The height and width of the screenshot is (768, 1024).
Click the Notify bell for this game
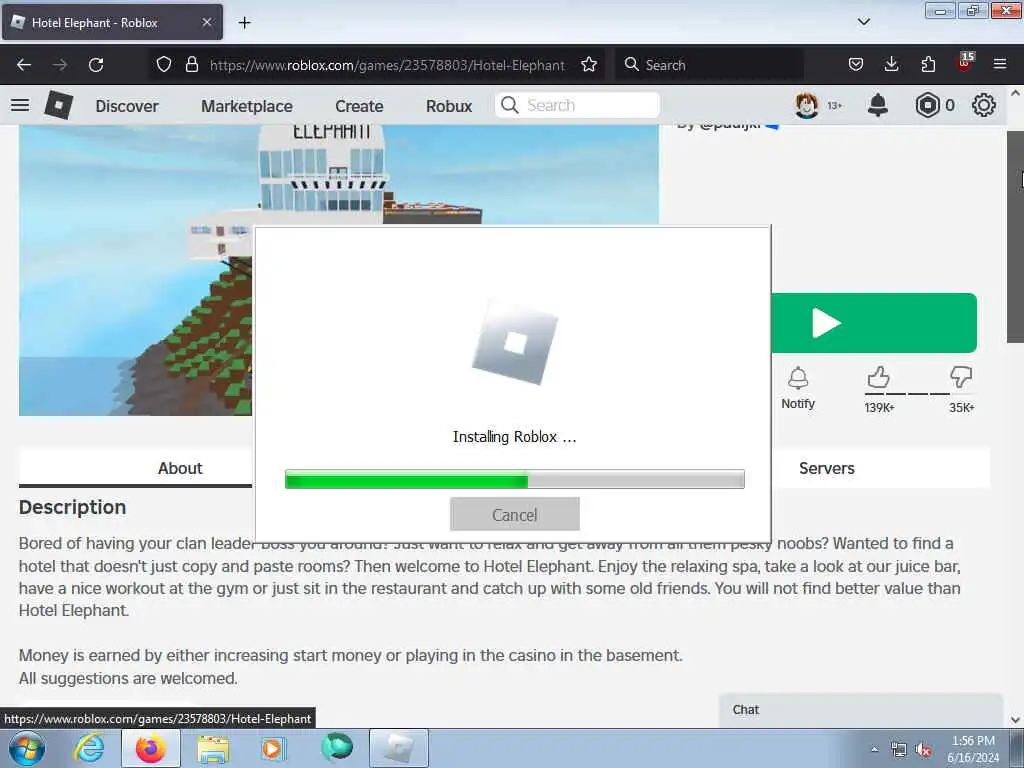798,389
